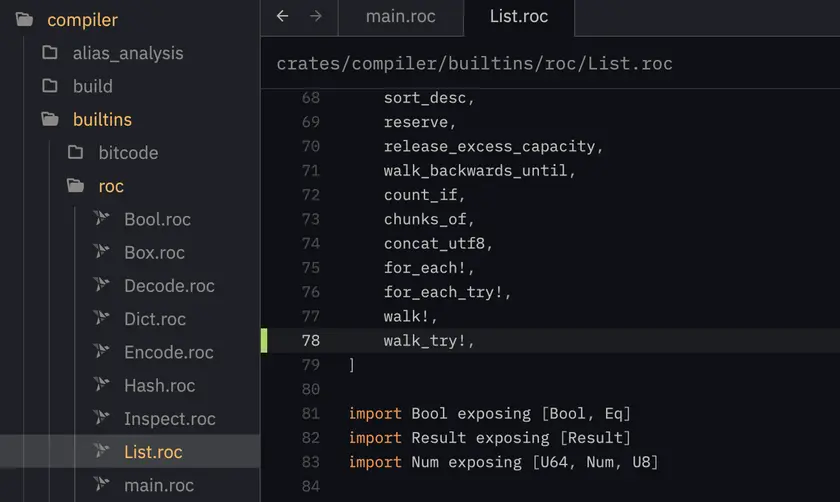Switch to the main.roc tab

[401, 17]
